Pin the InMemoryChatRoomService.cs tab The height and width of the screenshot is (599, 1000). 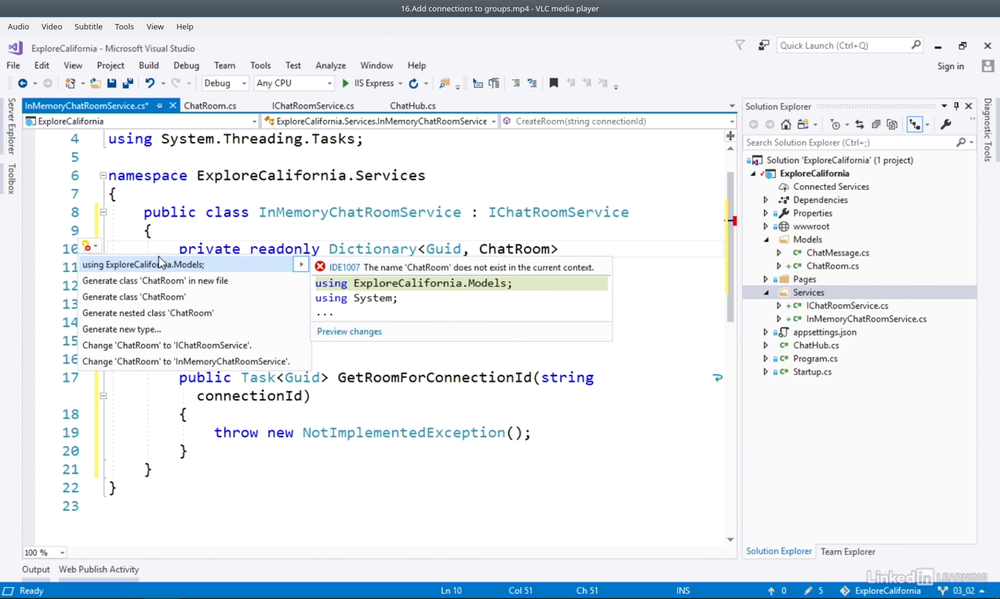(x=159, y=106)
